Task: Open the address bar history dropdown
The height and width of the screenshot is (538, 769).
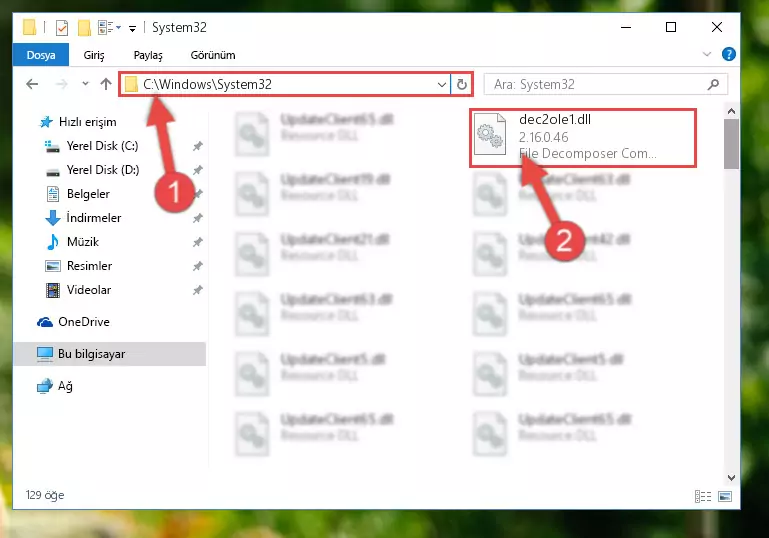Action: [x=441, y=84]
